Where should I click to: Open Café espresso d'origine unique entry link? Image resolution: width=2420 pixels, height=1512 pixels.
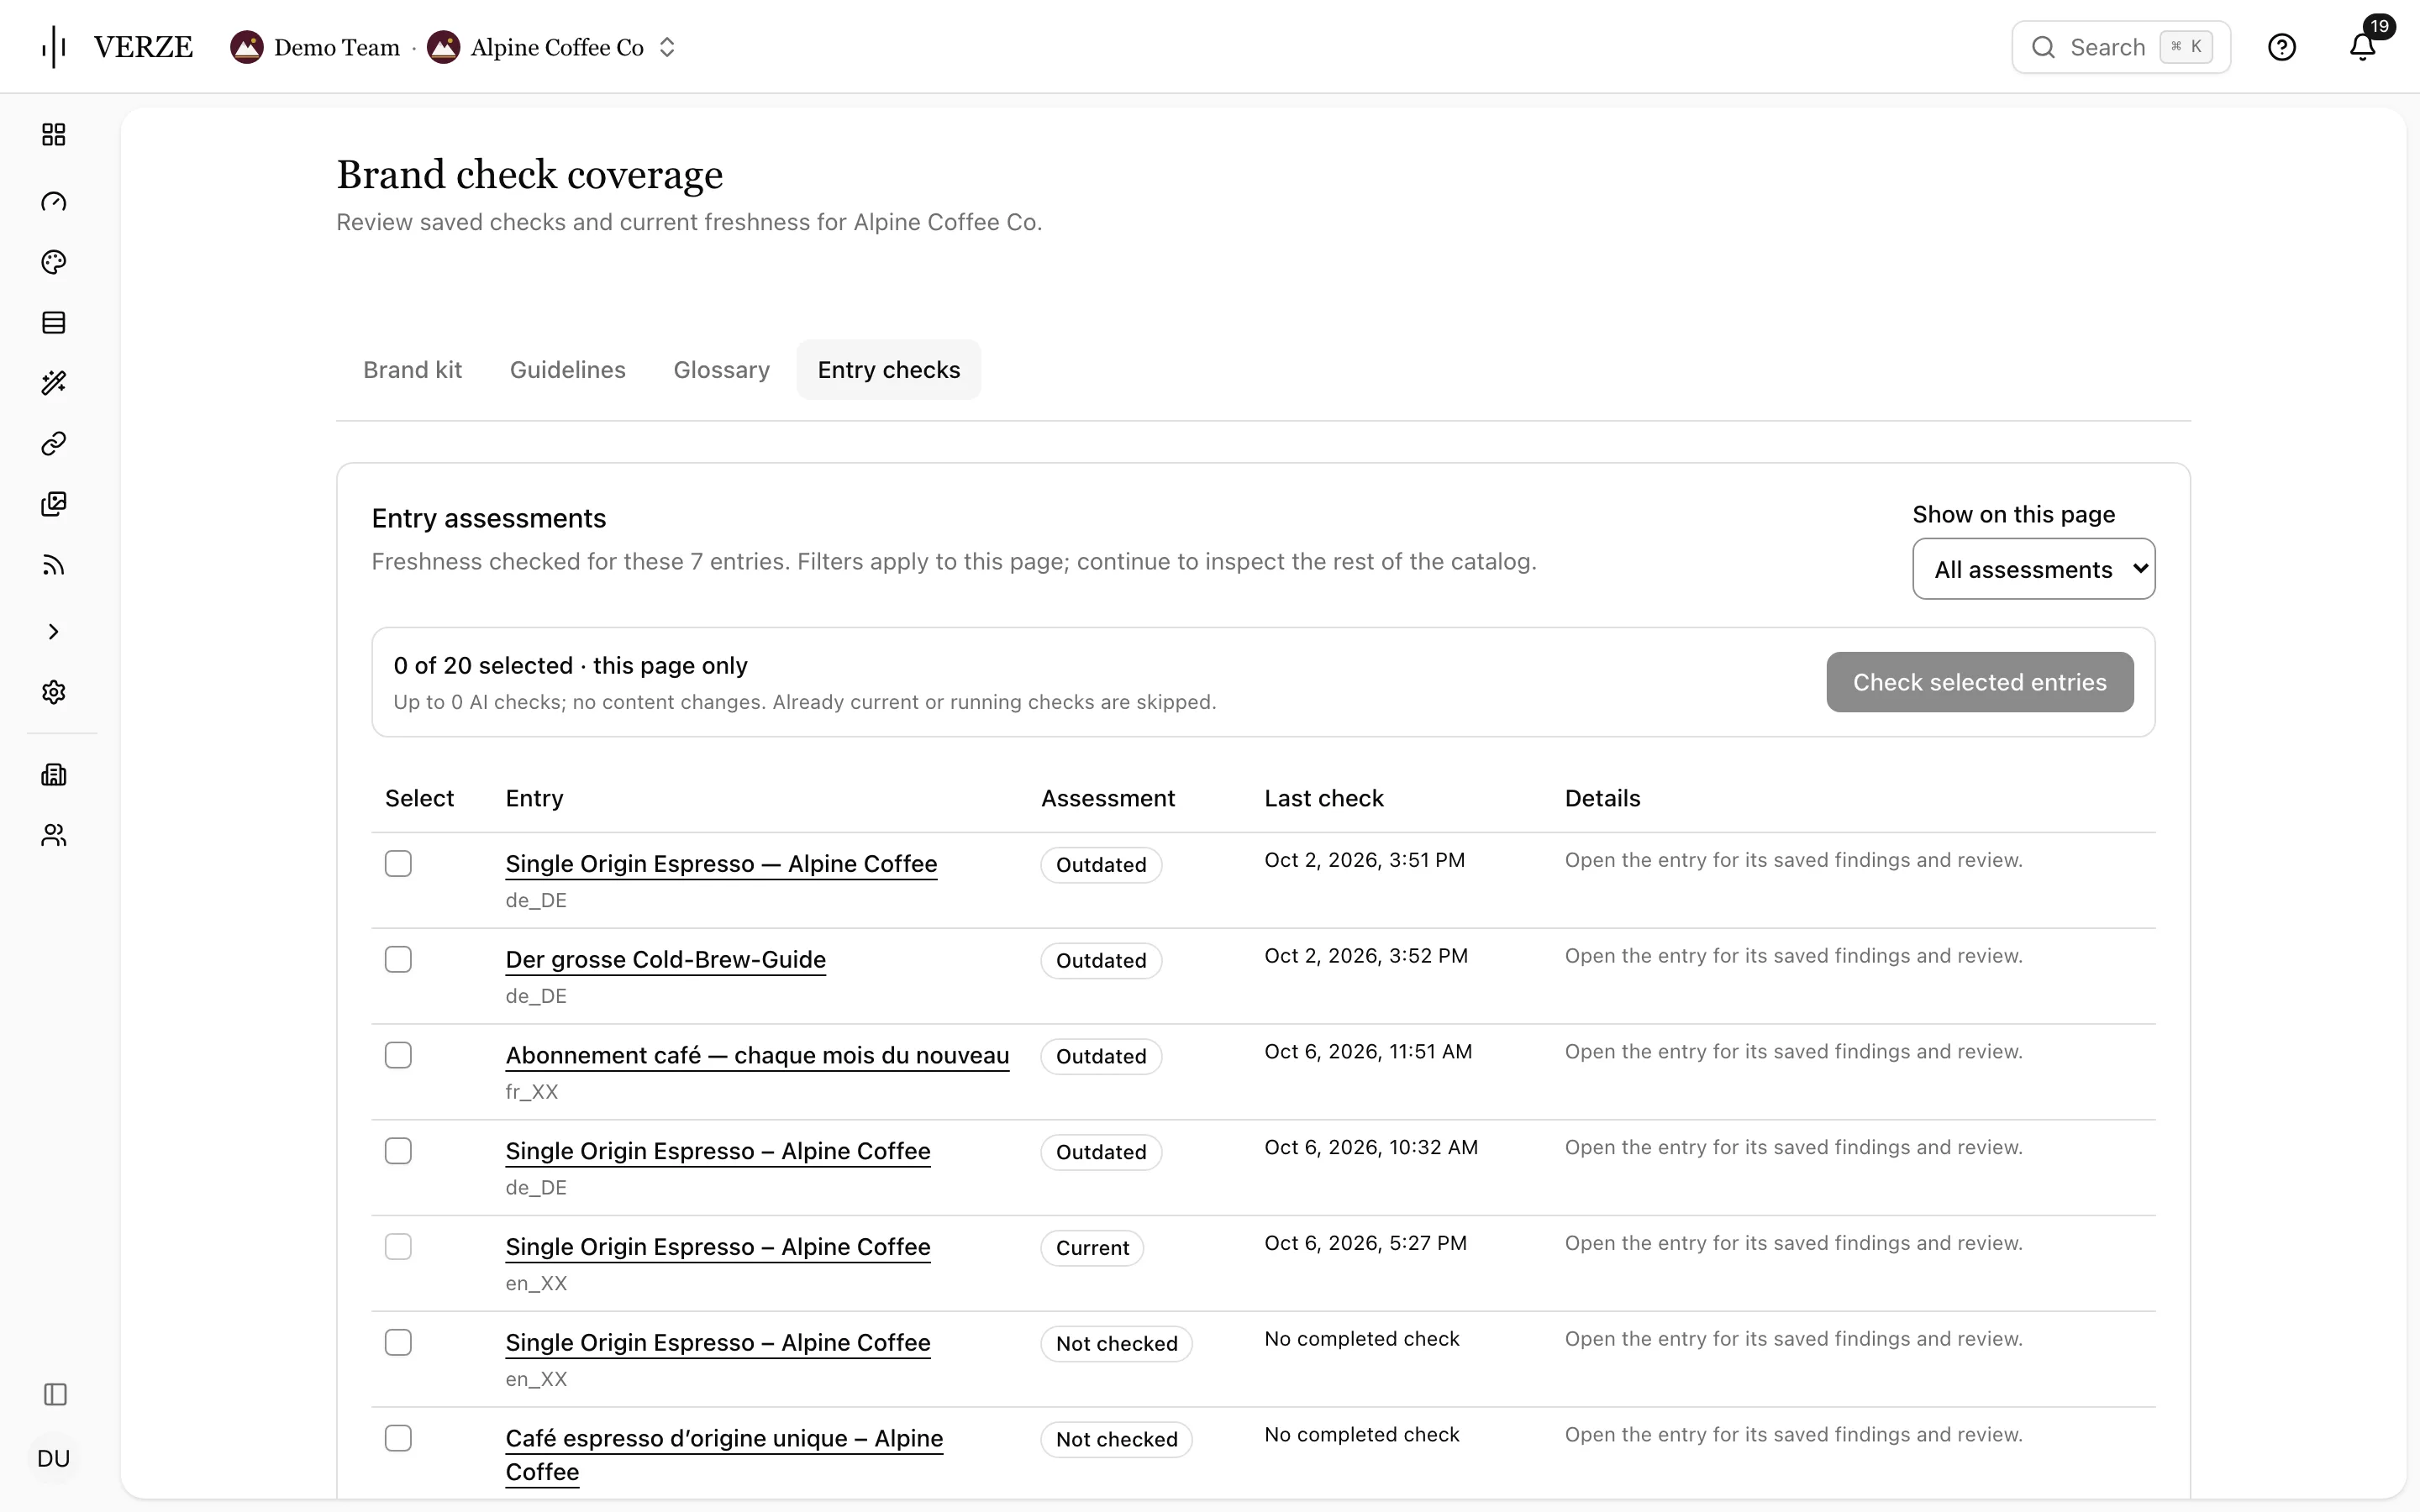coord(724,1455)
